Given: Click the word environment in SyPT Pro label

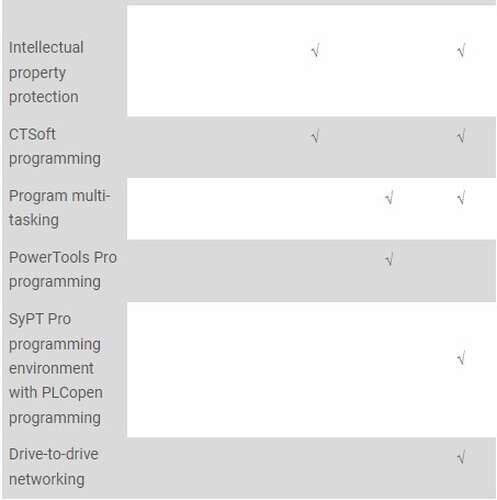Looking at the screenshot, I should (51, 368).
